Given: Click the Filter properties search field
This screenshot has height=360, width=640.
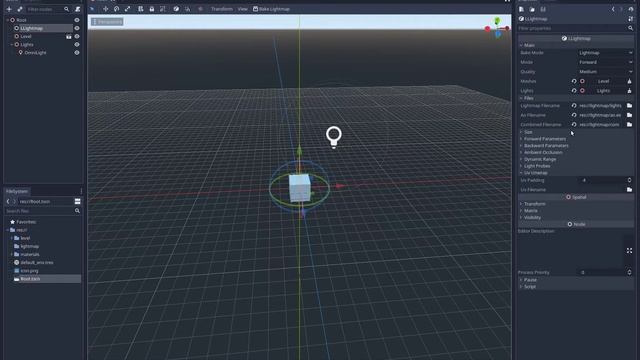Looking at the screenshot, I should pyautogui.click(x=576, y=28).
